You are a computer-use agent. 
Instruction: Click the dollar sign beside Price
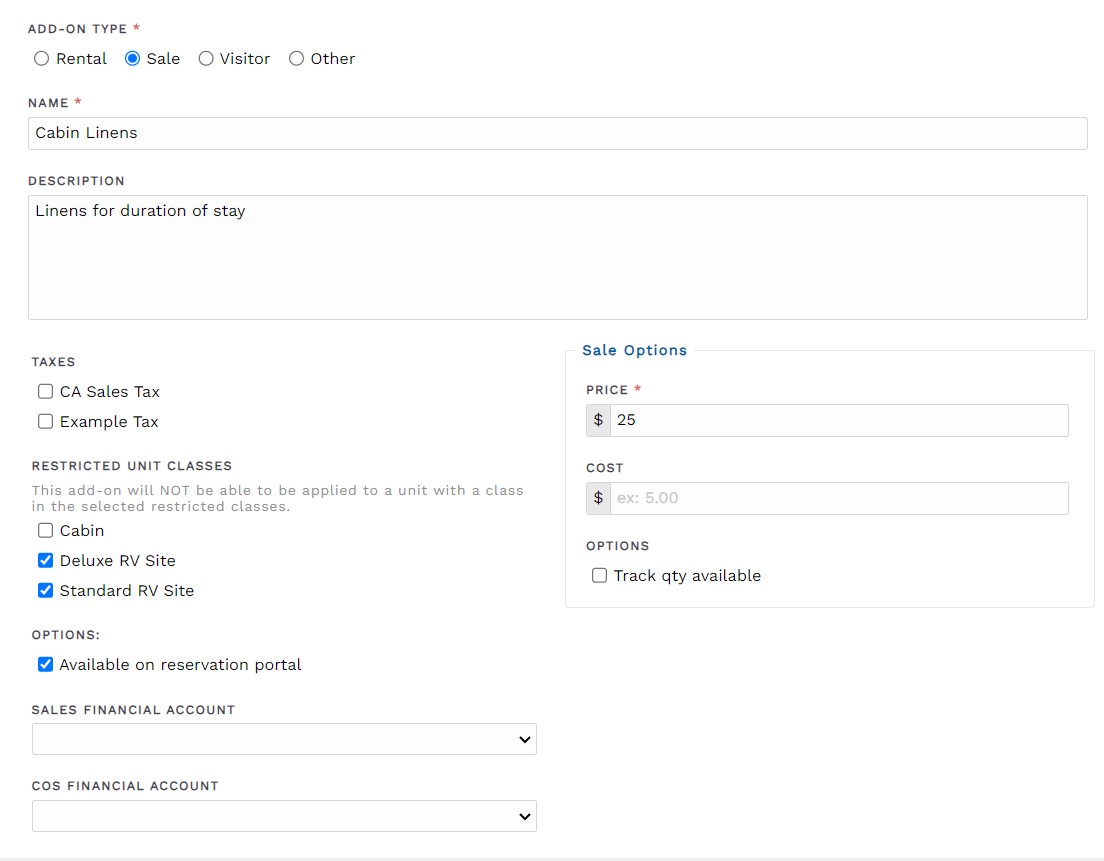coord(598,420)
